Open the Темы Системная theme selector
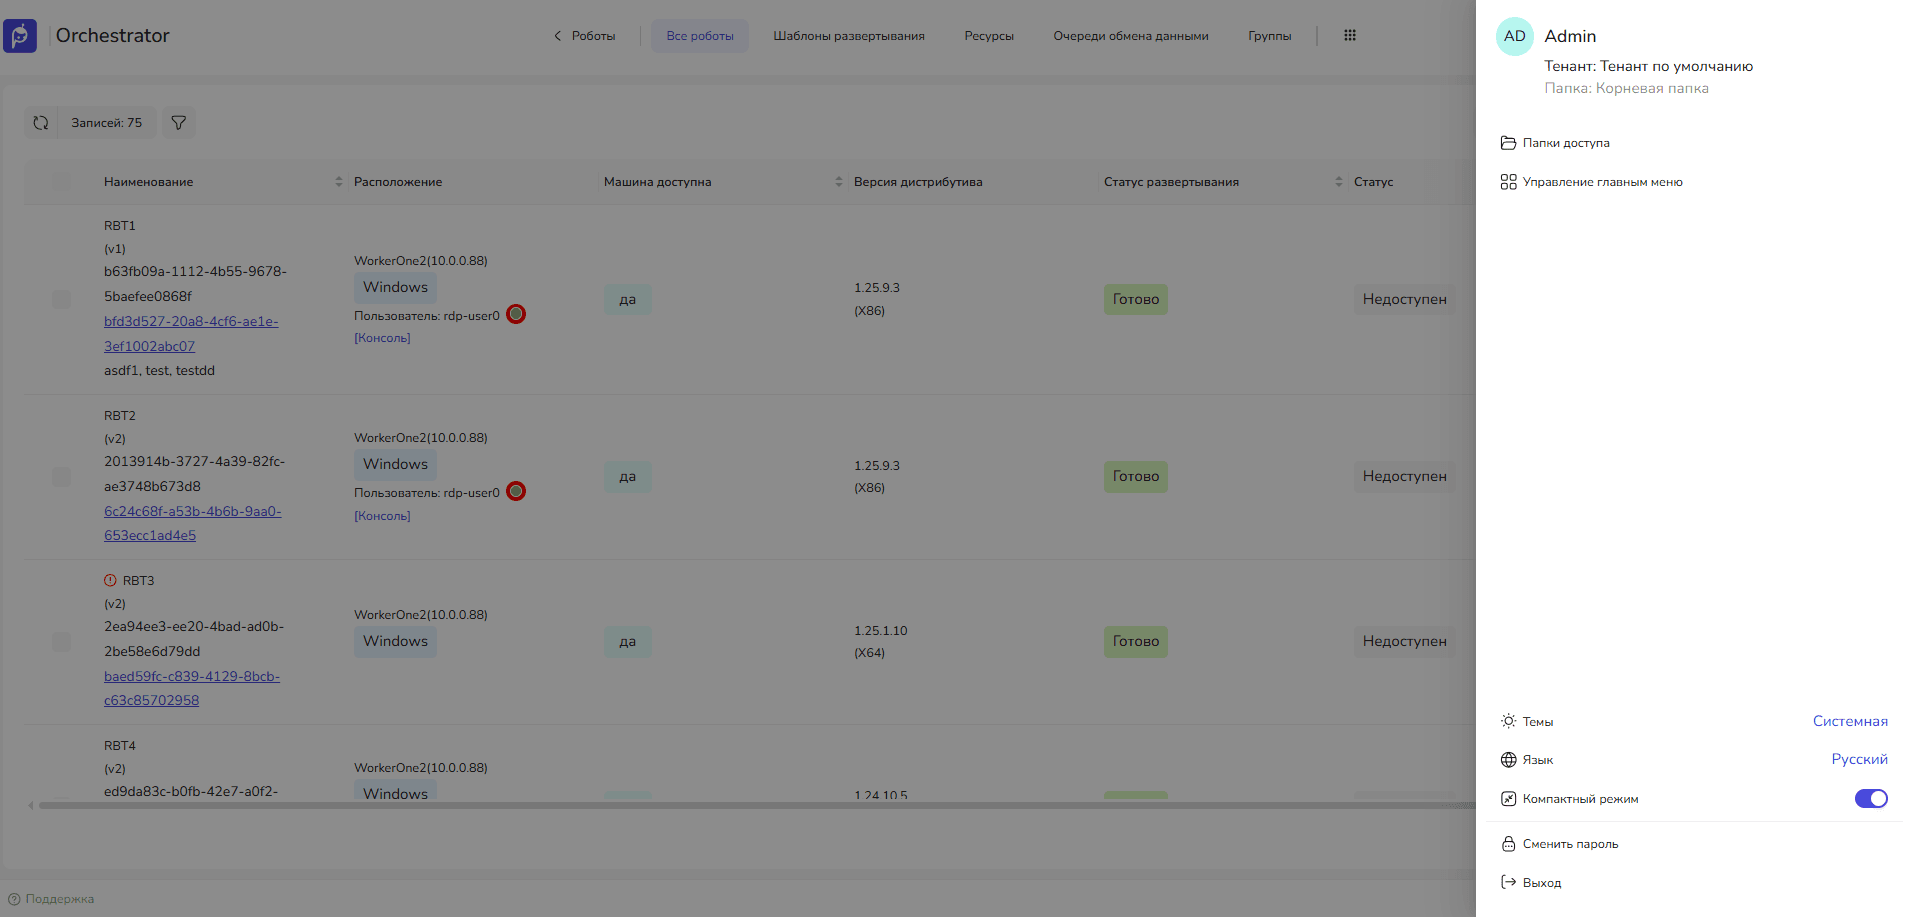1908x917 pixels. pos(1849,721)
